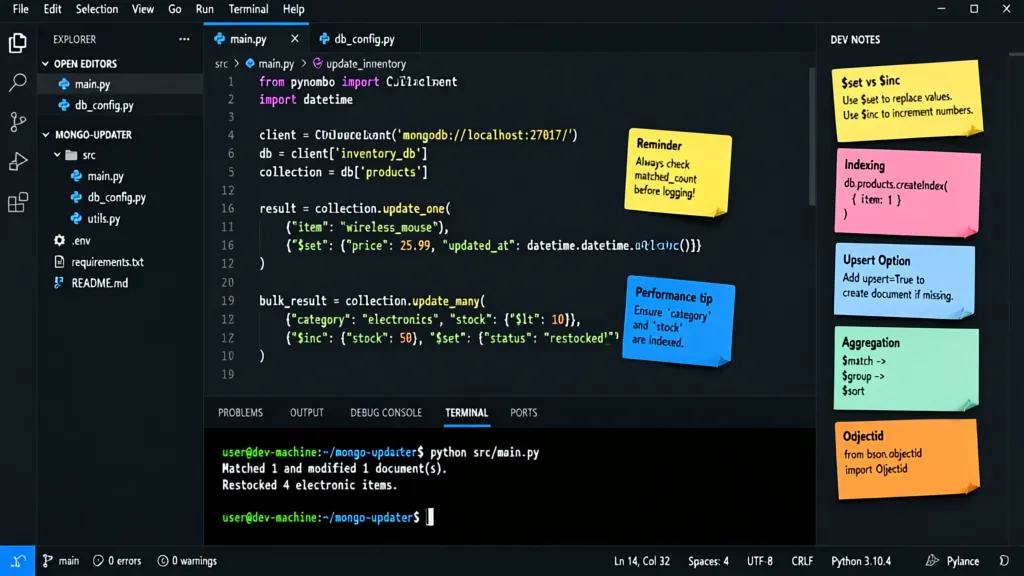The image size is (1024, 576).
Task: Open the Run and Debug view
Action: (x=18, y=161)
